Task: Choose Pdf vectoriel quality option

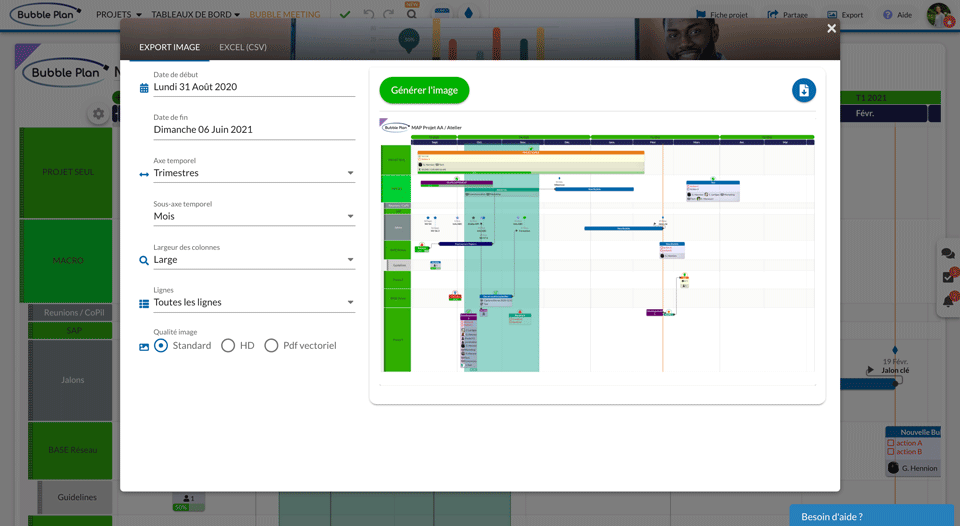Action: (x=271, y=346)
